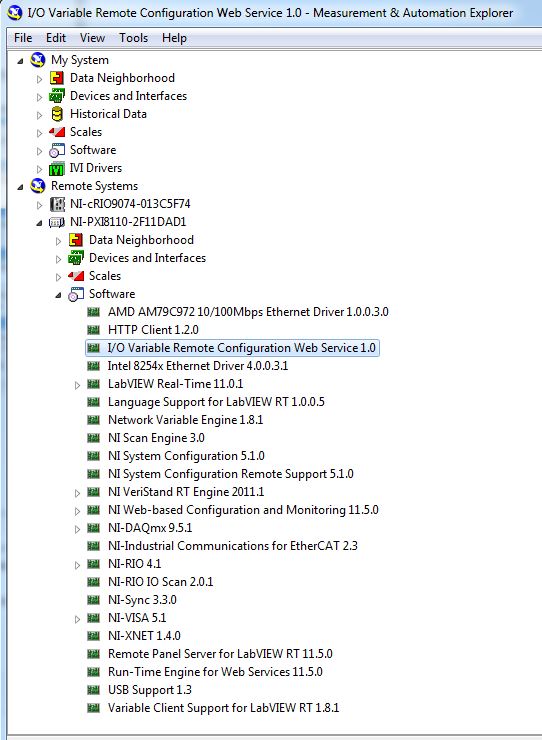Screen dimensions: 542x740
Task: Expand the IVI Drivers node
Action: 39,168
